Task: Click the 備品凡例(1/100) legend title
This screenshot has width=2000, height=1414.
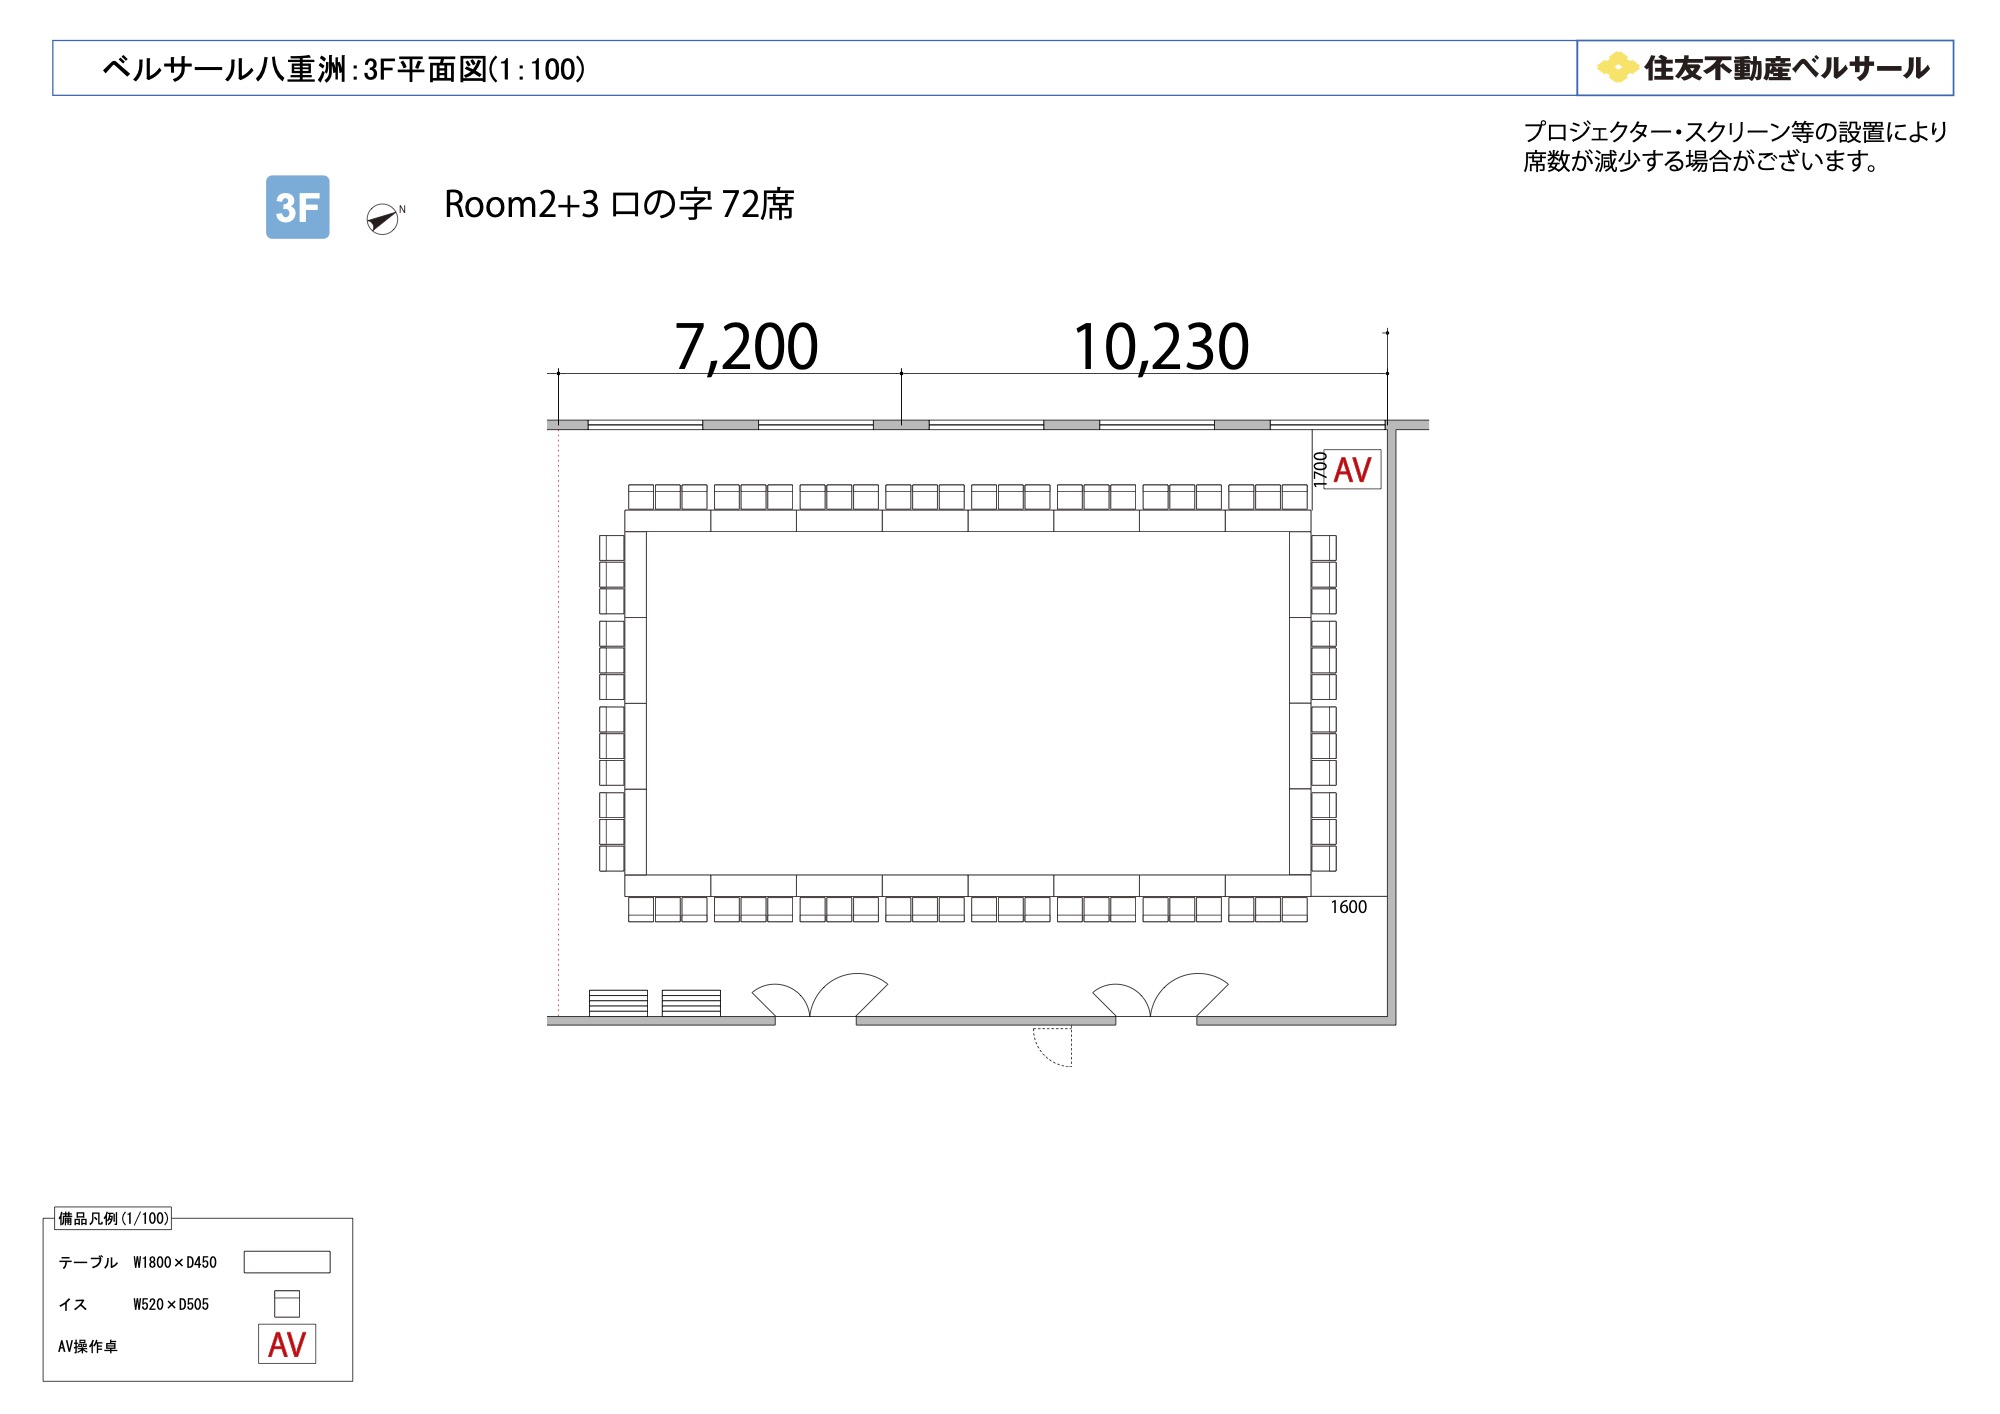Action: (113, 1218)
